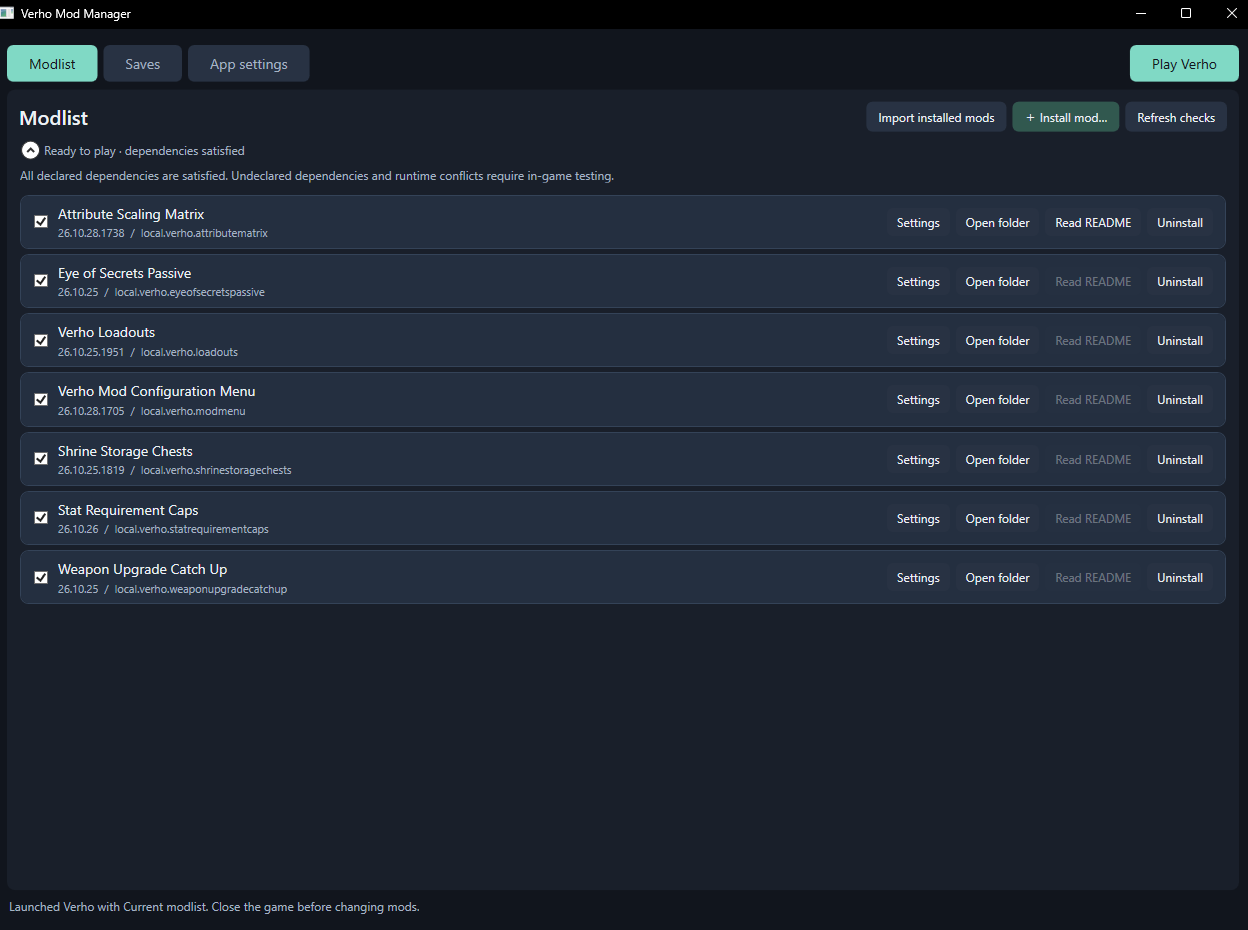Disable the Attribute Scaling Matrix mod checkbox

pos(41,222)
